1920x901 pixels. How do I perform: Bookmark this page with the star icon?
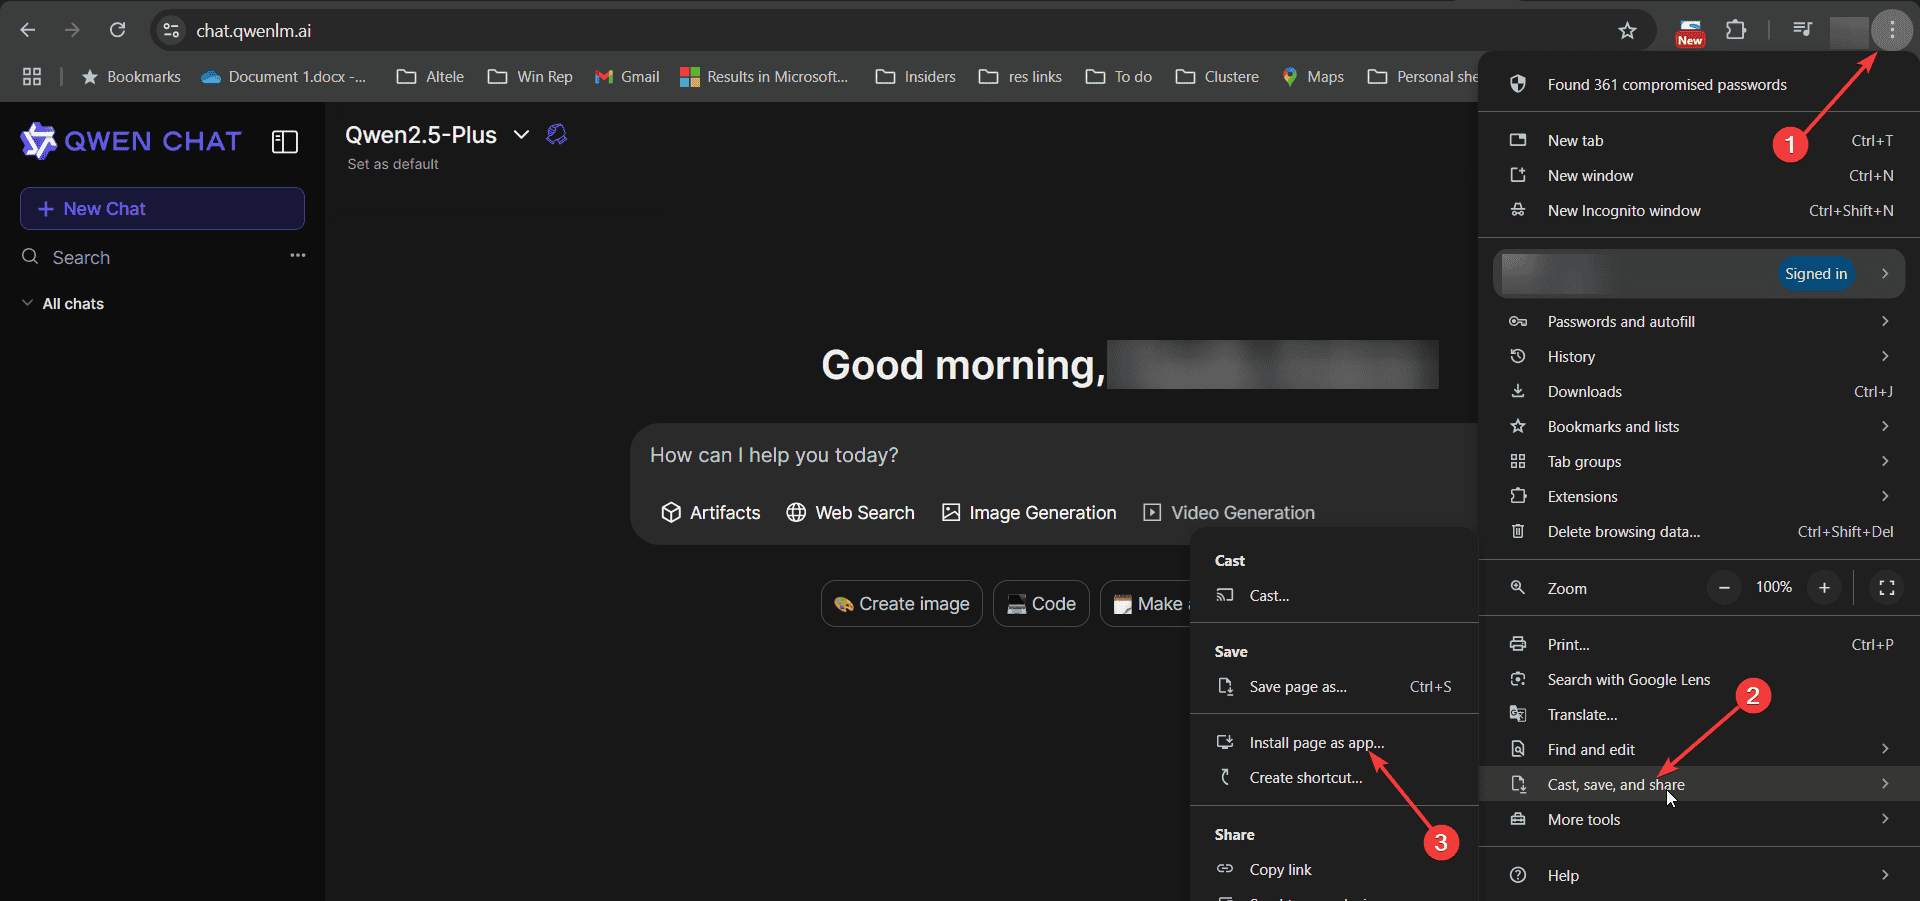(x=1627, y=30)
